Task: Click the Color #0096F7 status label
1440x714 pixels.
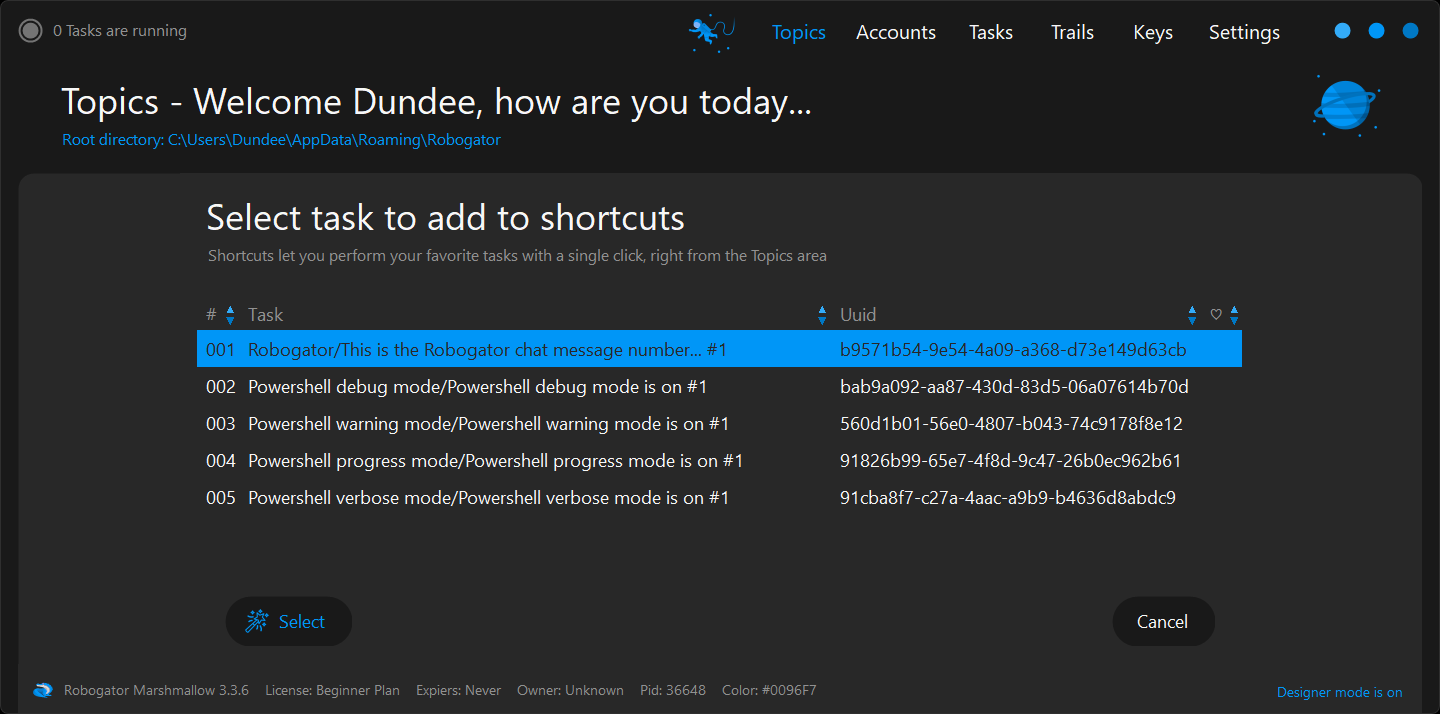Action: coord(769,690)
